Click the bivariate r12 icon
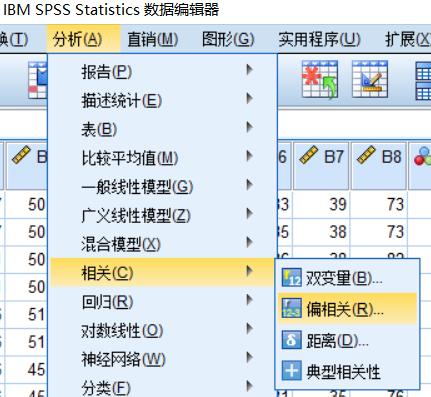This screenshot has height=397, width=431. pos(291,277)
